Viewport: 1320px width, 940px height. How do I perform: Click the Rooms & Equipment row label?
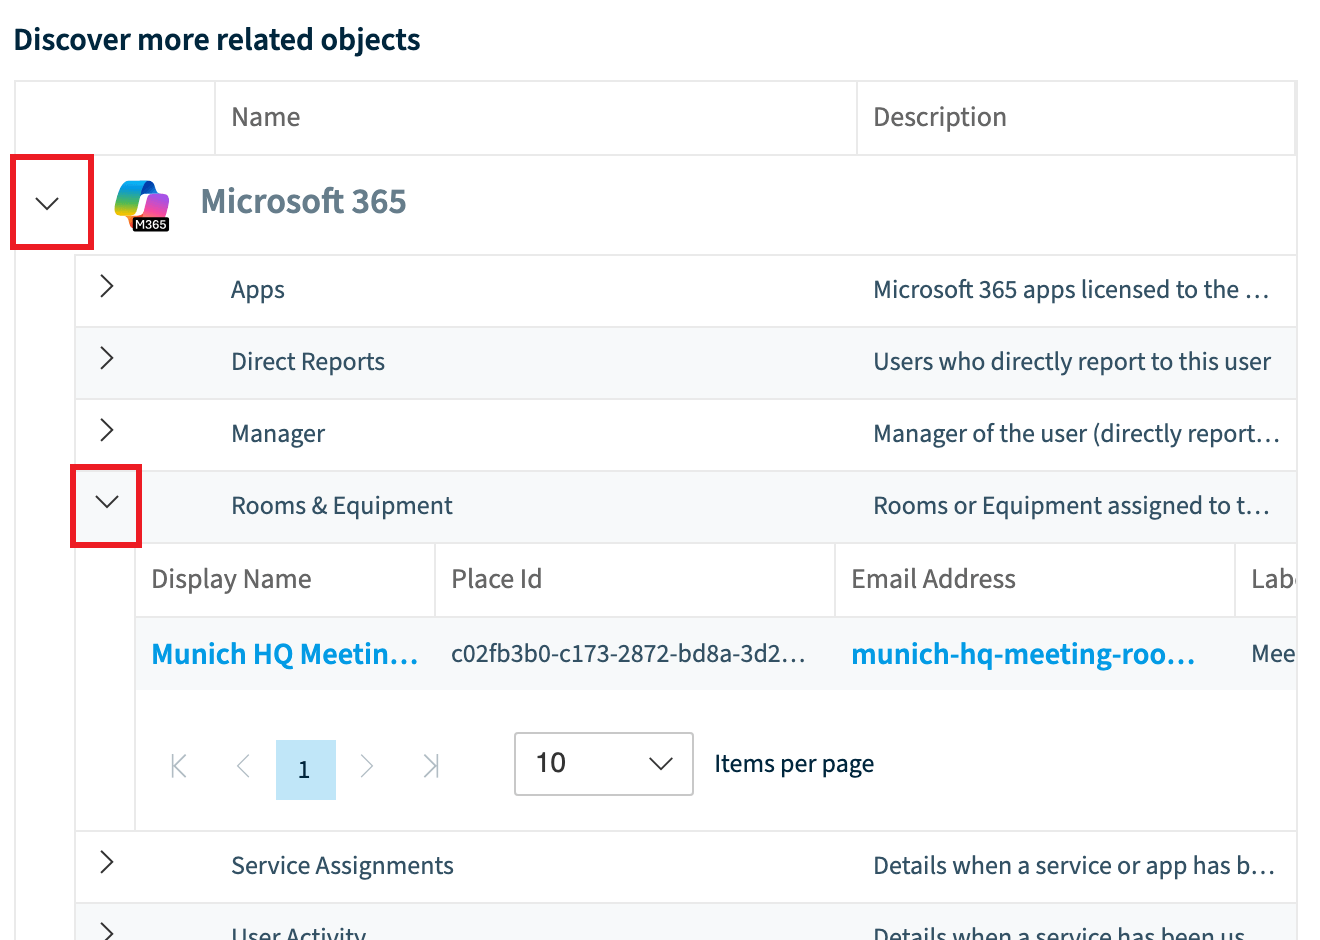(342, 506)
